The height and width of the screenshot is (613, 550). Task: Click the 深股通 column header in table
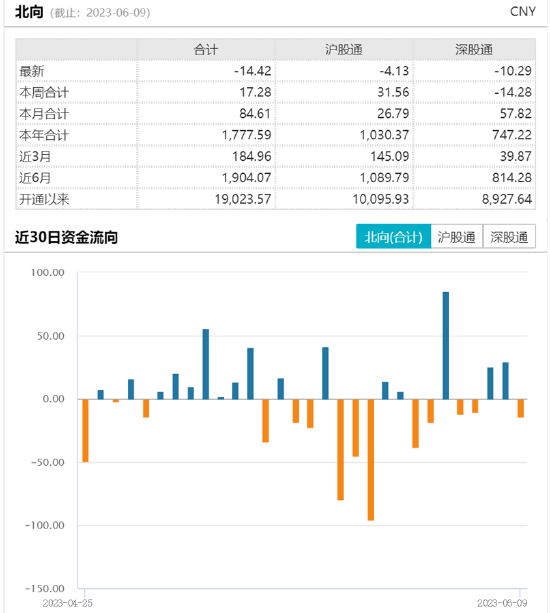tap(474, 50)
